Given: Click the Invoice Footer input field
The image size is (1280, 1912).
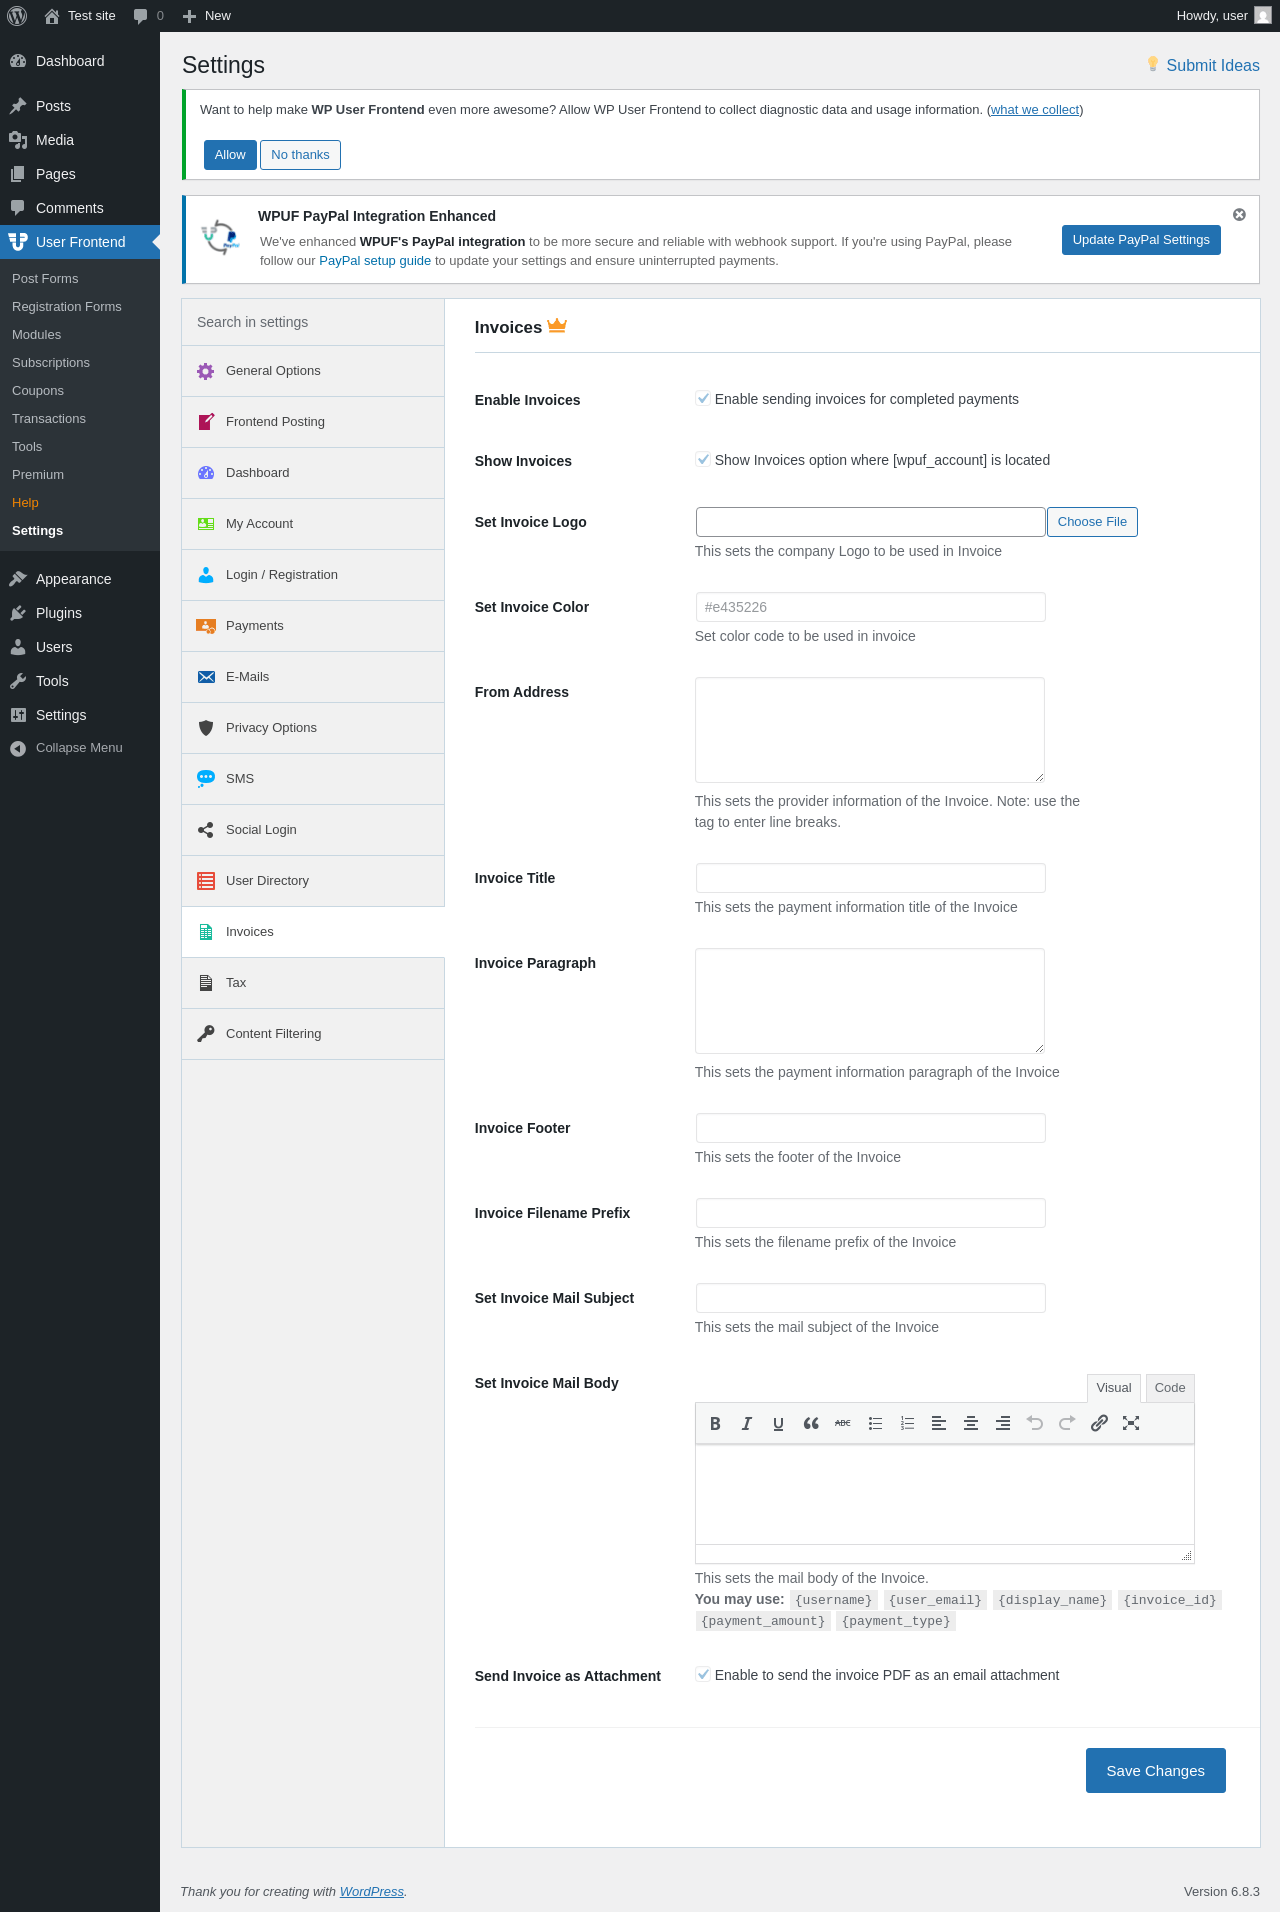Looking at the screenshot, I should (x=871, y=1128).
